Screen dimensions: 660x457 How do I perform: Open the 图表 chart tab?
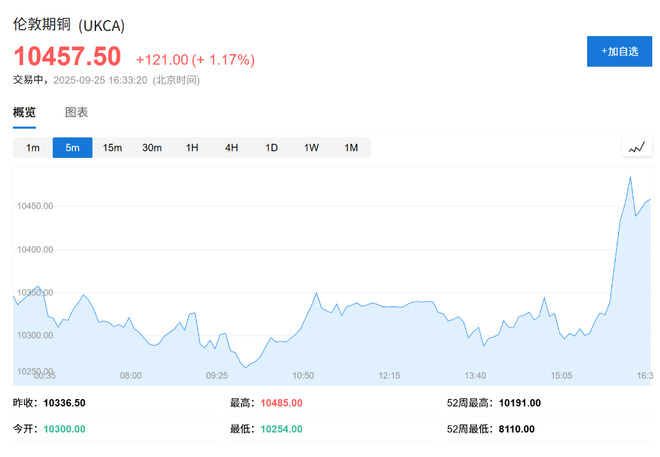(x=76, y=112)
